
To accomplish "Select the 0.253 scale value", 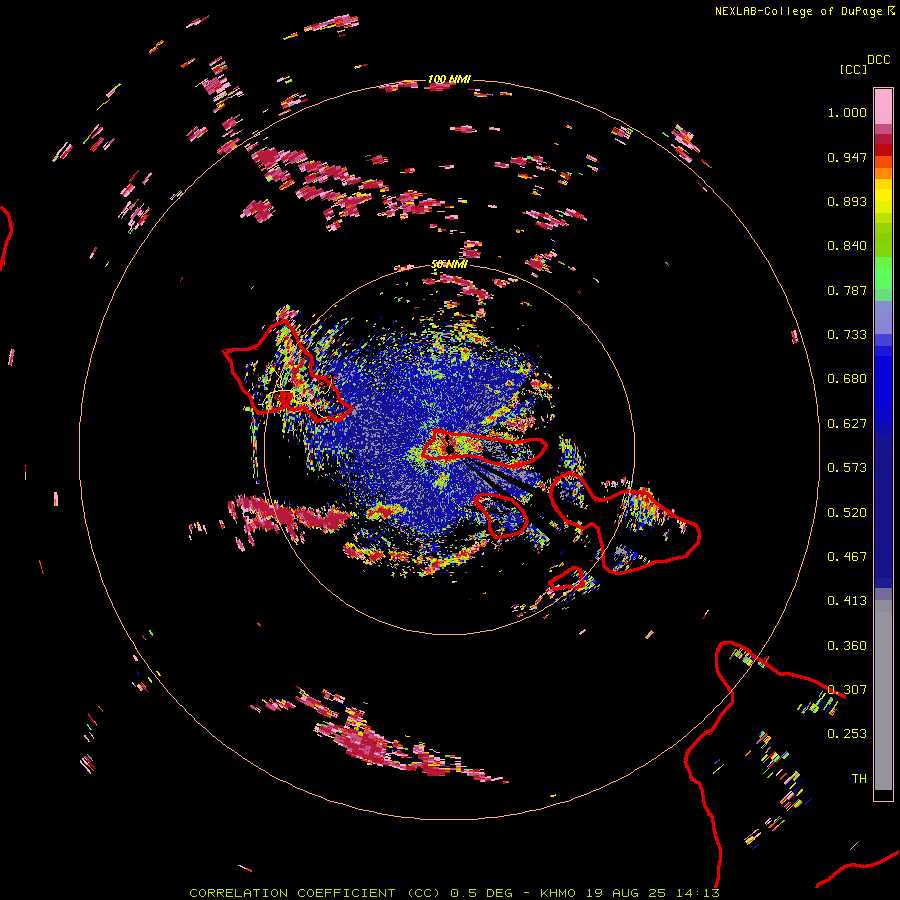I will [x=847, y=734].
